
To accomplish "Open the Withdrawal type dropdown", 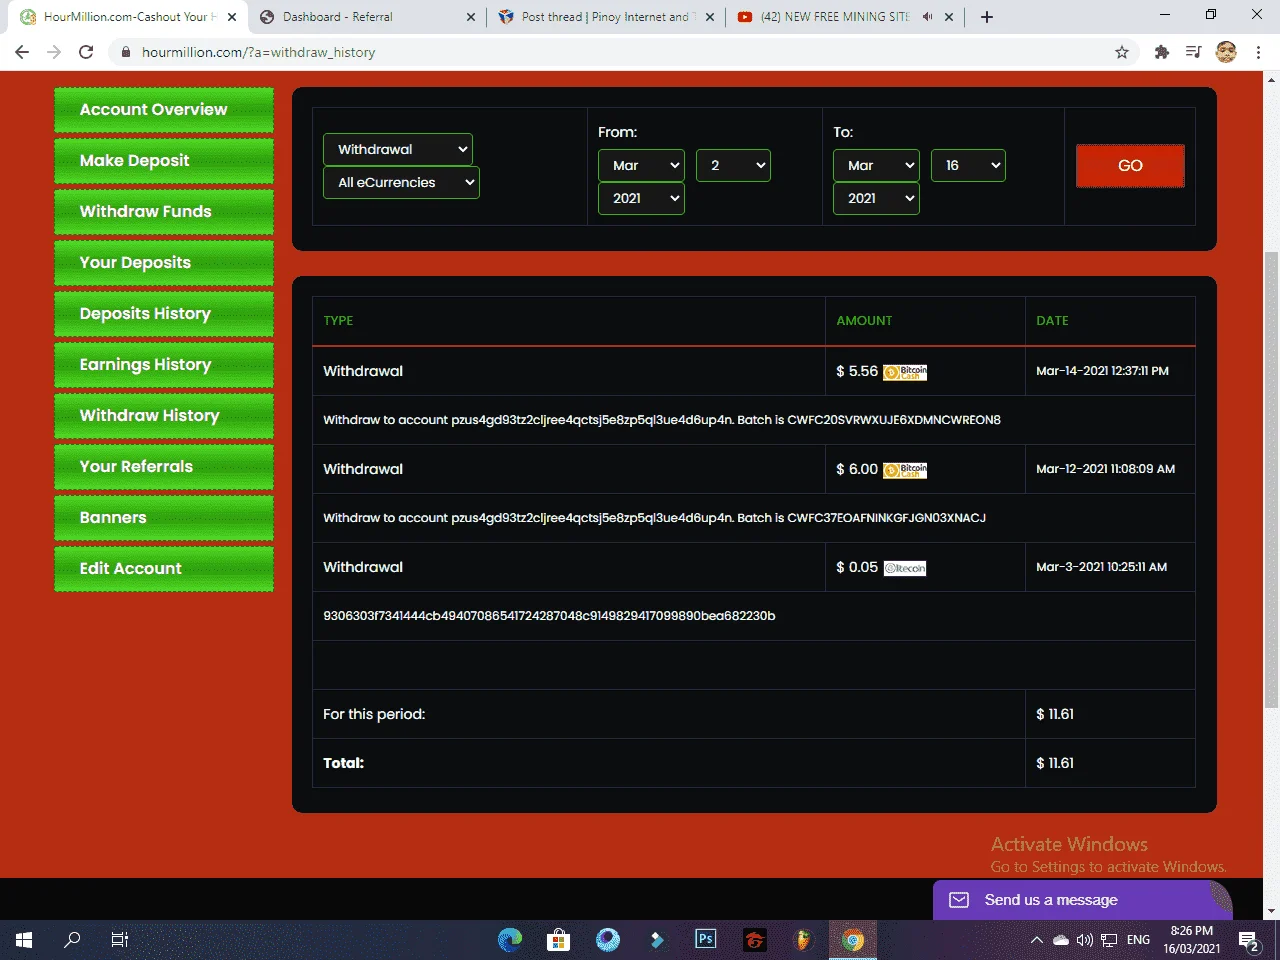I will 398,149.
